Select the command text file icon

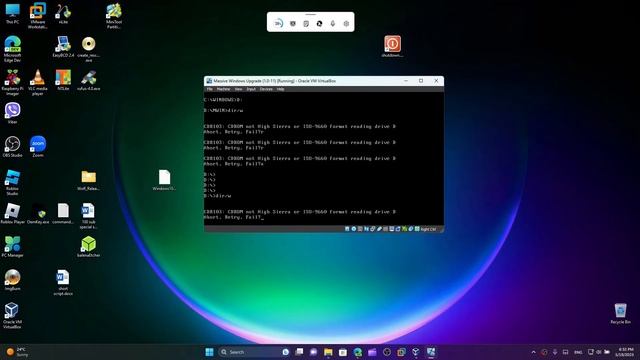pos(63,214)
